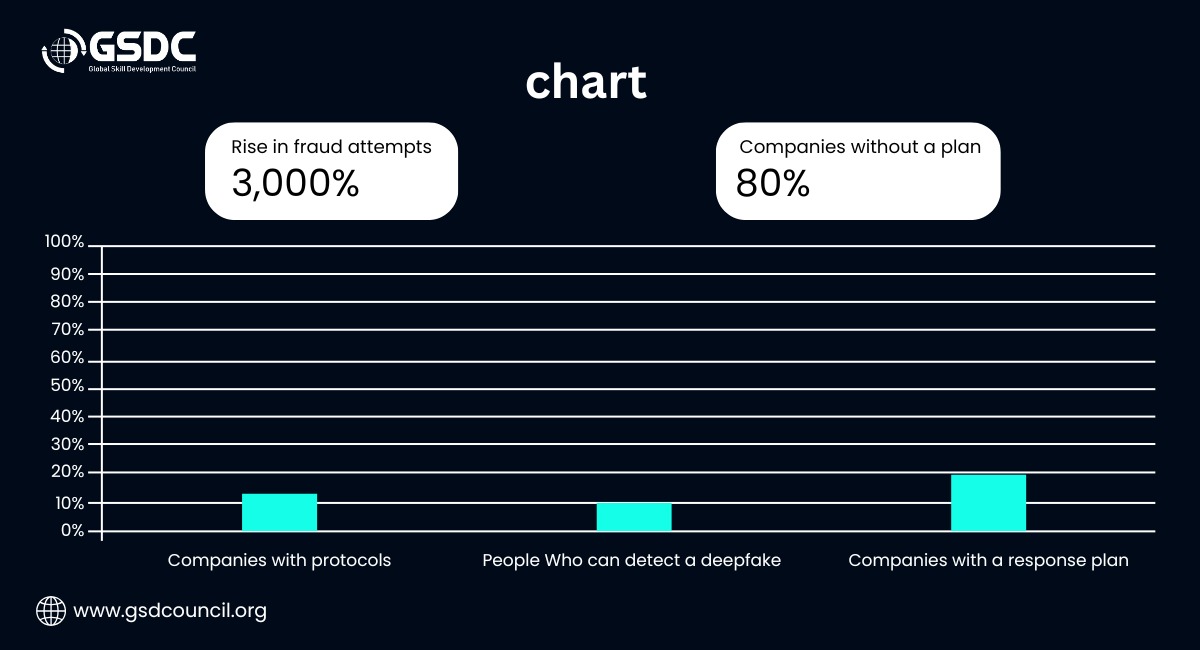Screen dimensions: 1200x650
Task: Select People Who can detect a deepfake label
Action: coord(631,560)
